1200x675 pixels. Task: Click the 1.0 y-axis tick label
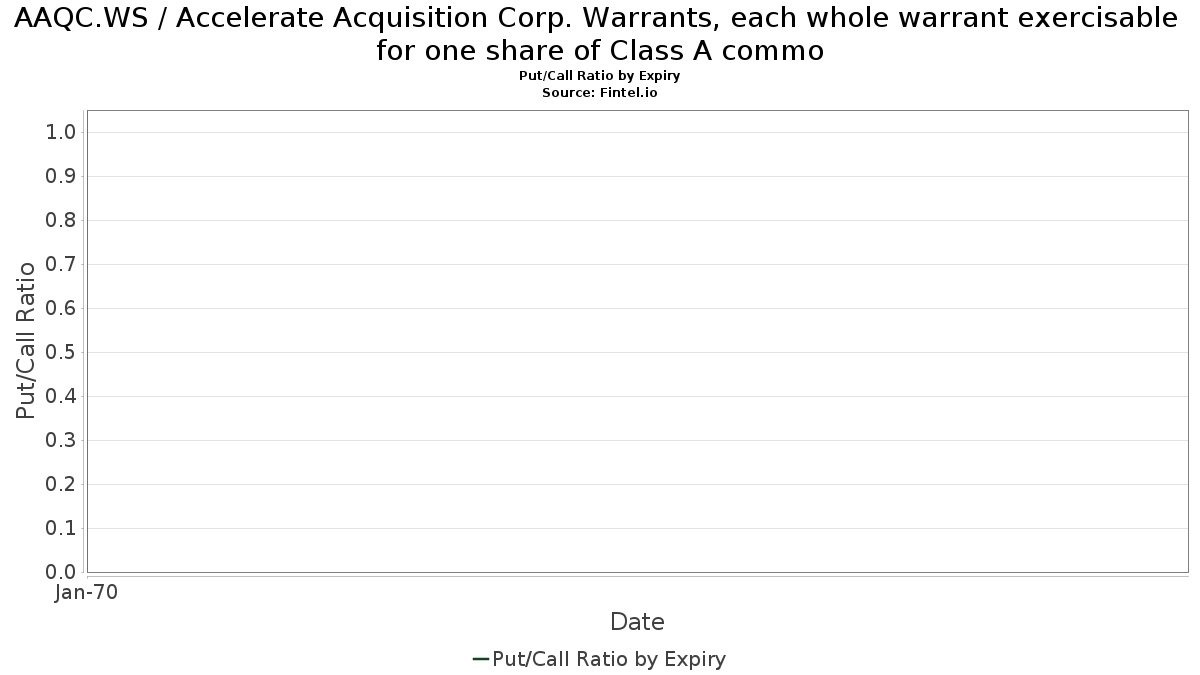61,132
